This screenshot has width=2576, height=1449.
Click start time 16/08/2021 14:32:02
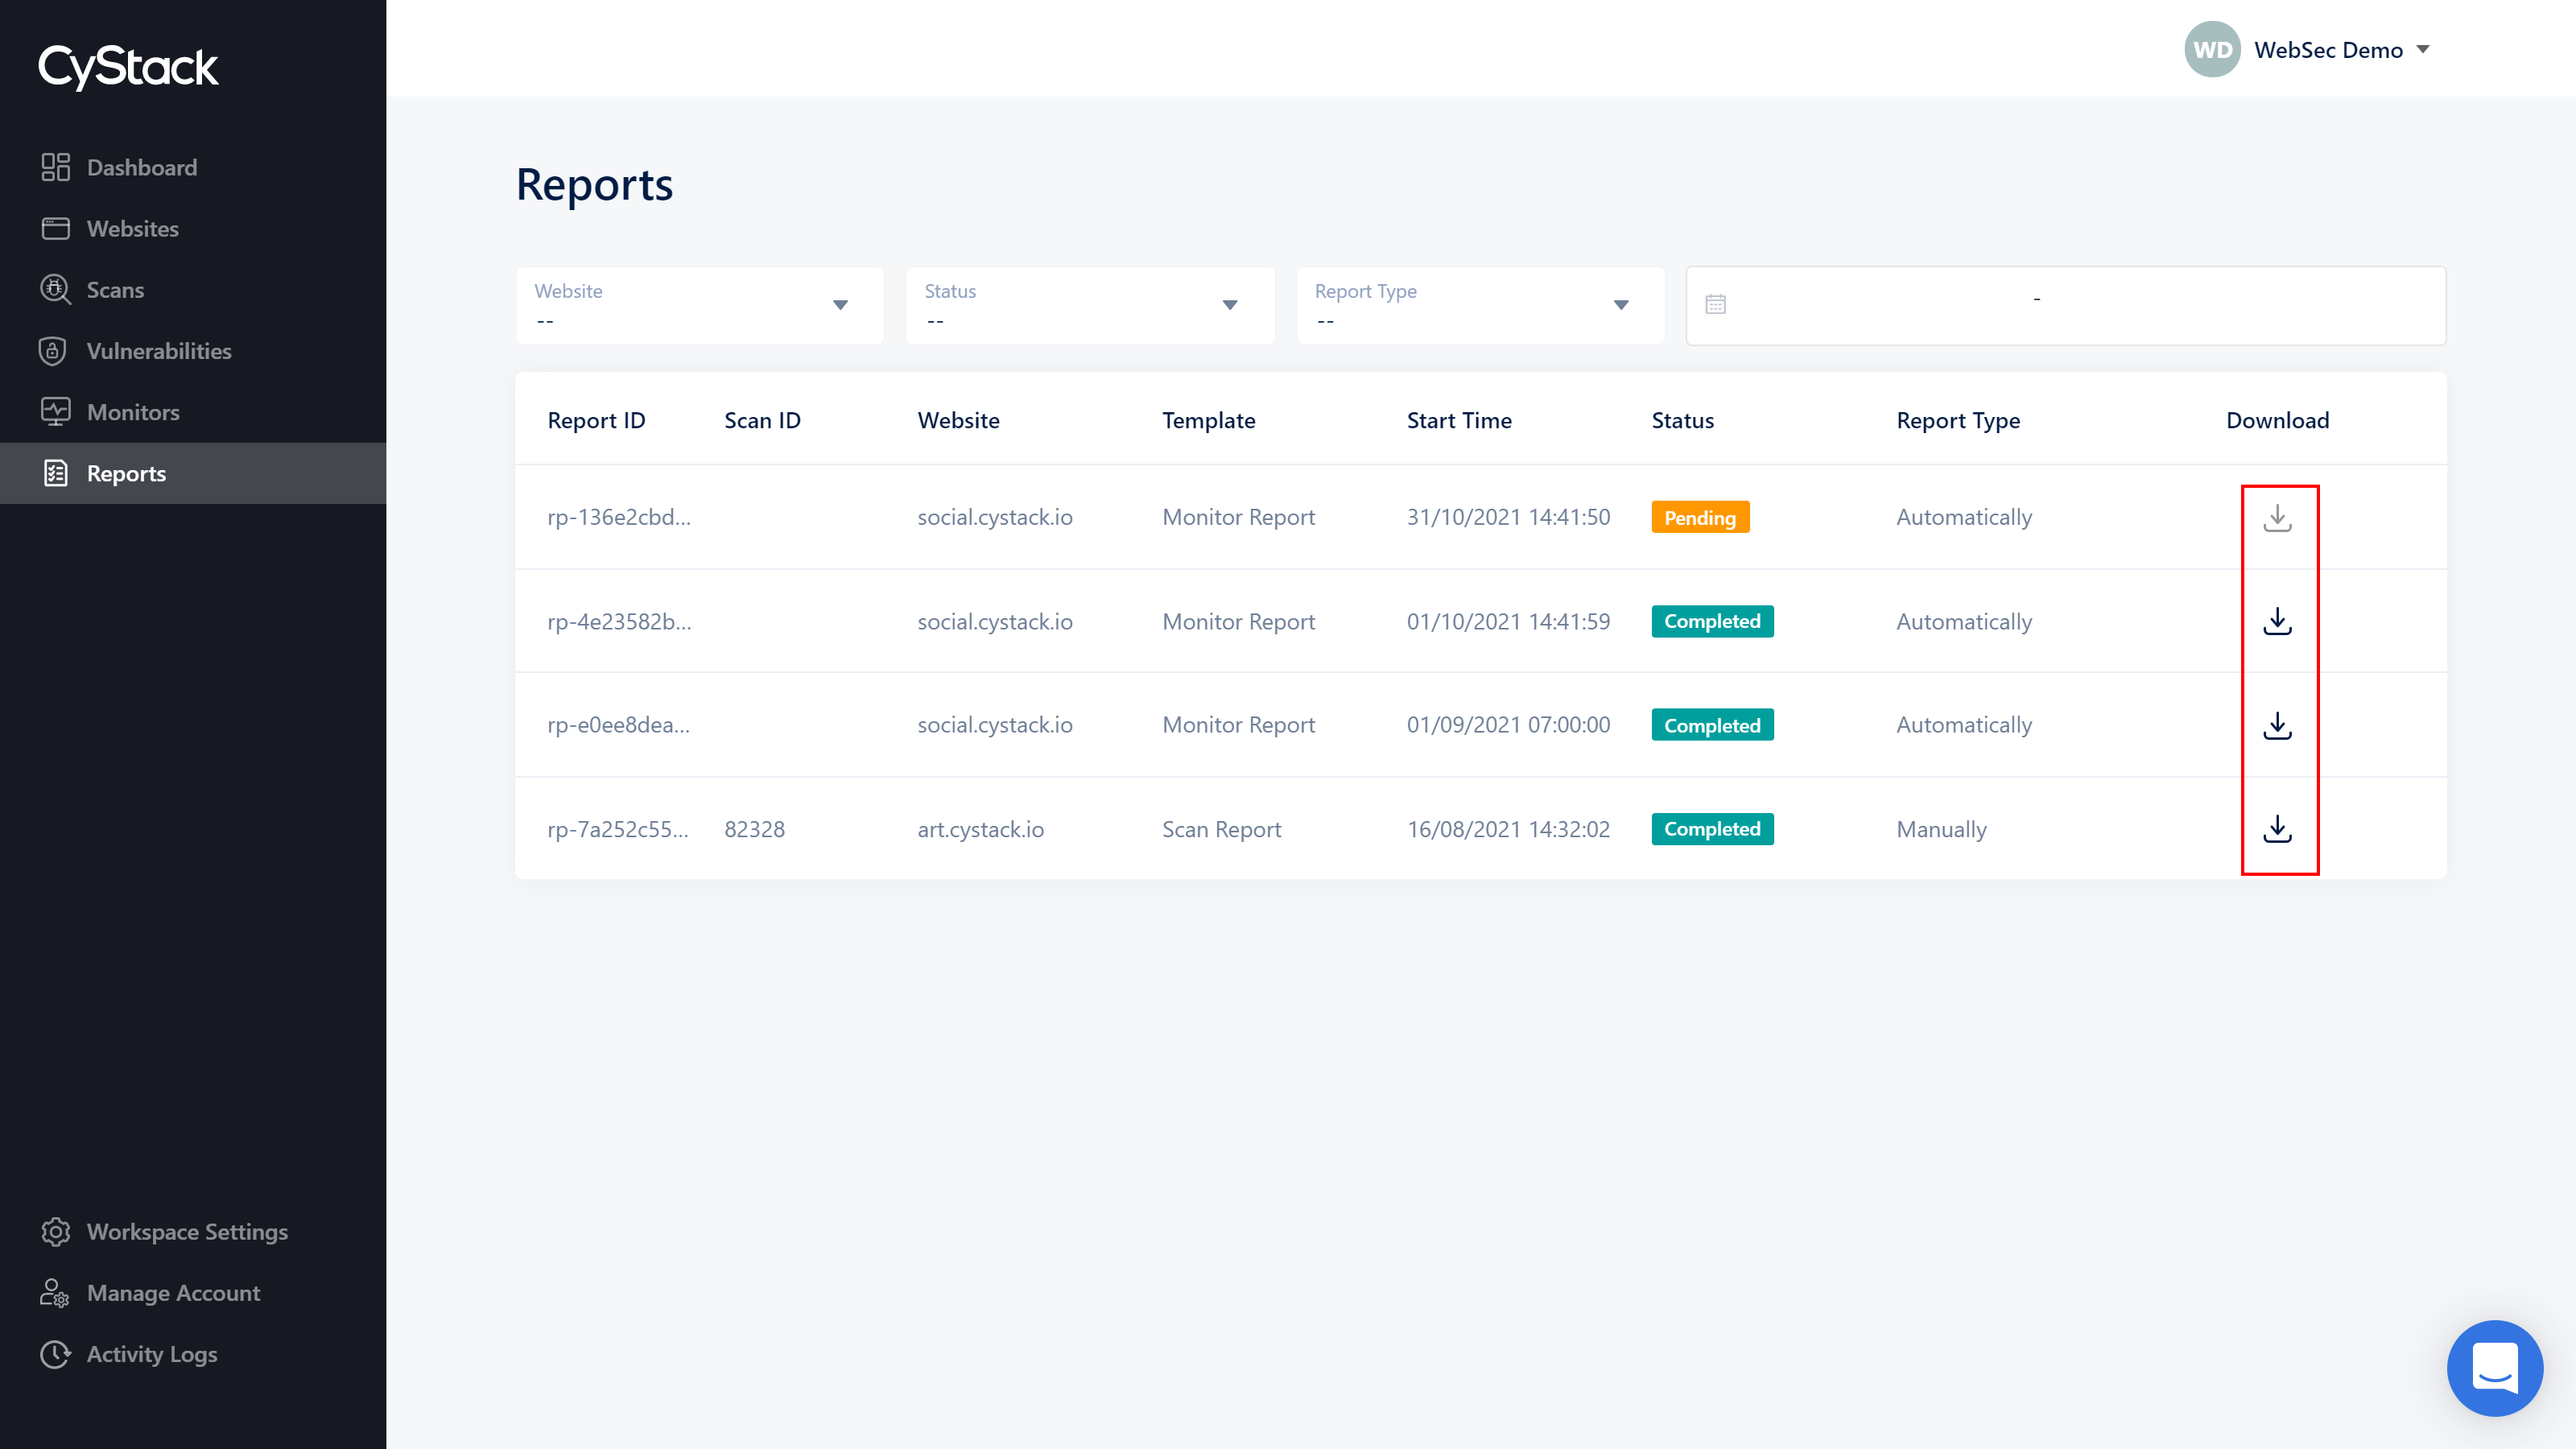coord(1508,829)
